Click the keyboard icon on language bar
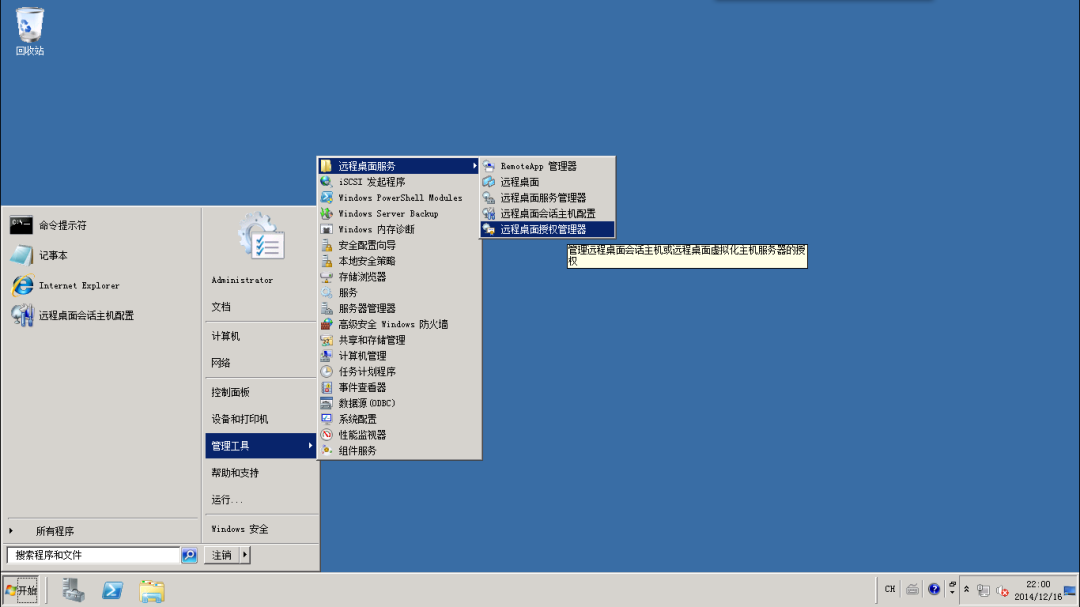 click(x=913, y=589)
